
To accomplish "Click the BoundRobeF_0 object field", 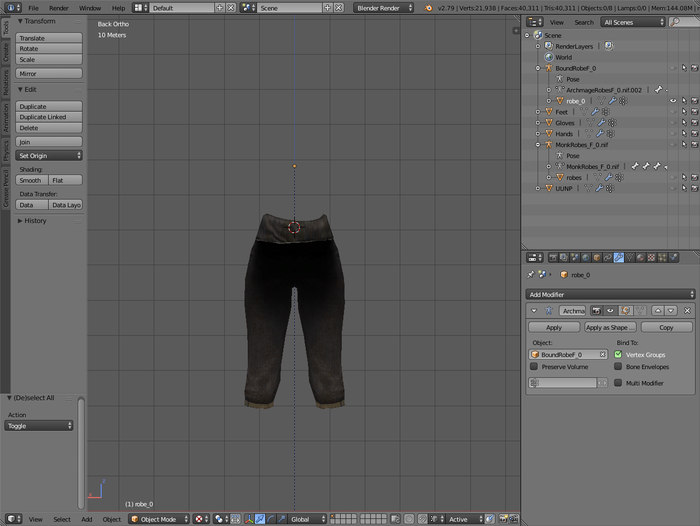I will (568, 354).
